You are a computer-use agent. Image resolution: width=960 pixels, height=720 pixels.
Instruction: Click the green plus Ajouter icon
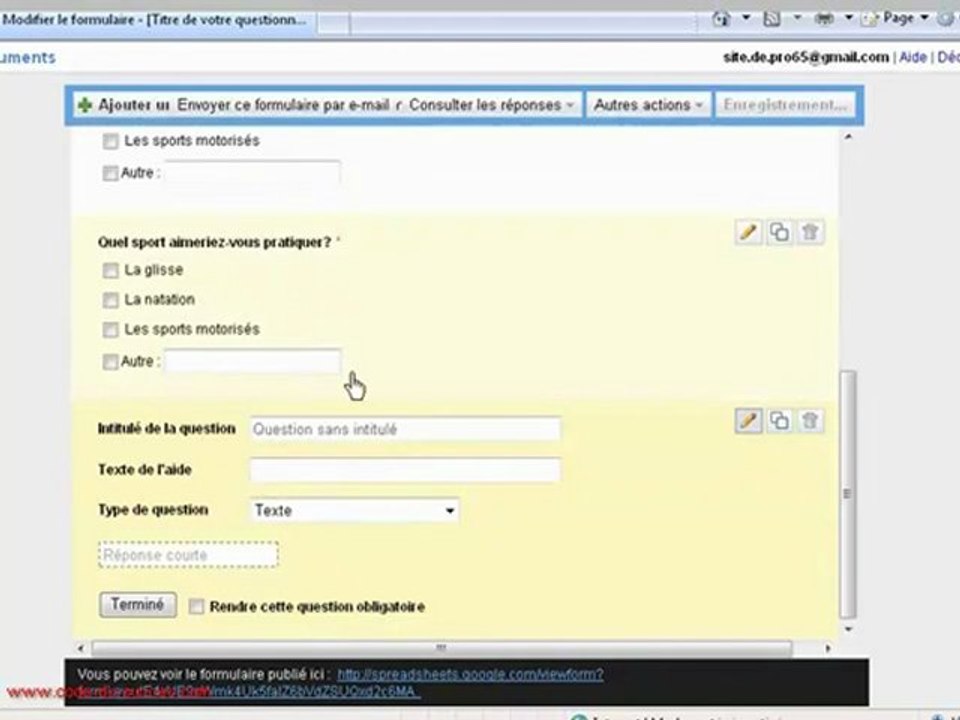point(84,105)
